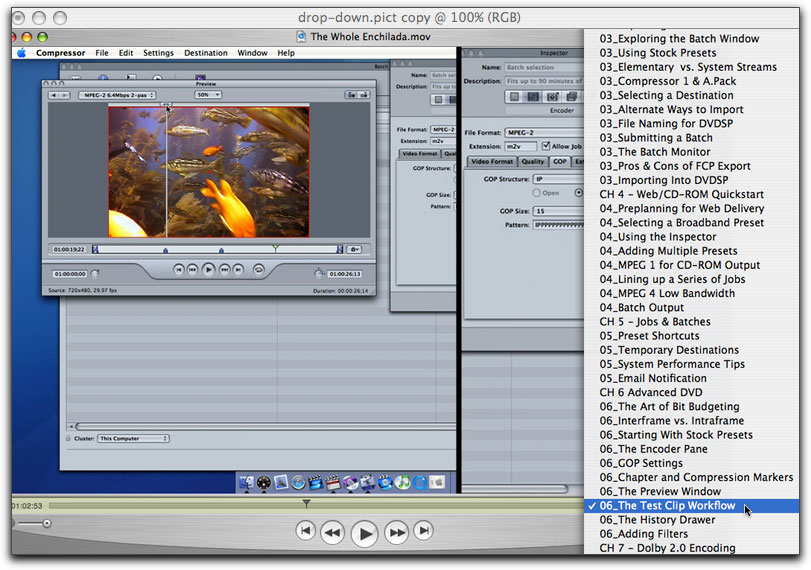This screenshot has height=570, width=811.
Task: Select the filled radio button right of Open
Action: click(578, 192)
